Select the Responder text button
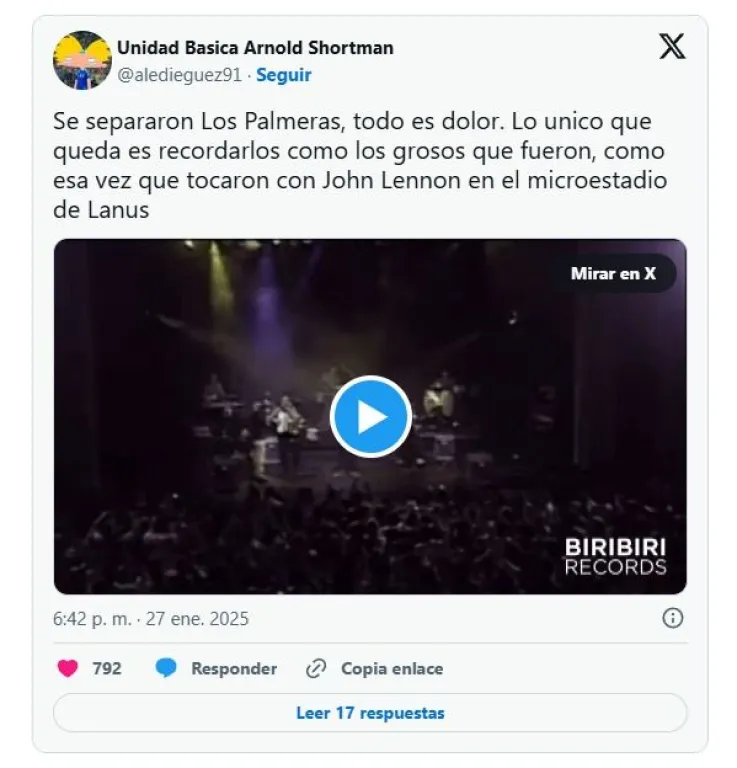The image size is (737, 768). point(234,669)
